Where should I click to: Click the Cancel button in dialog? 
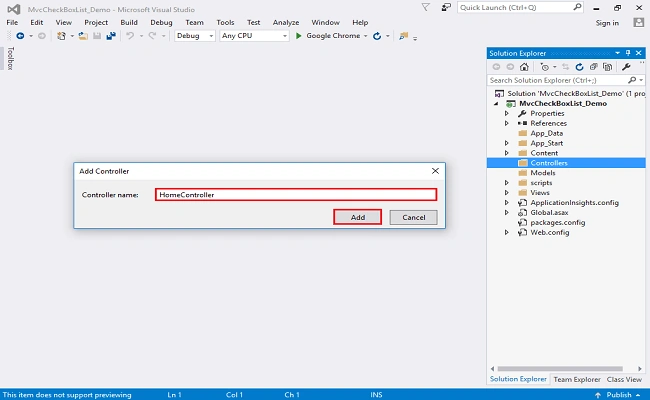click(413, 217)
